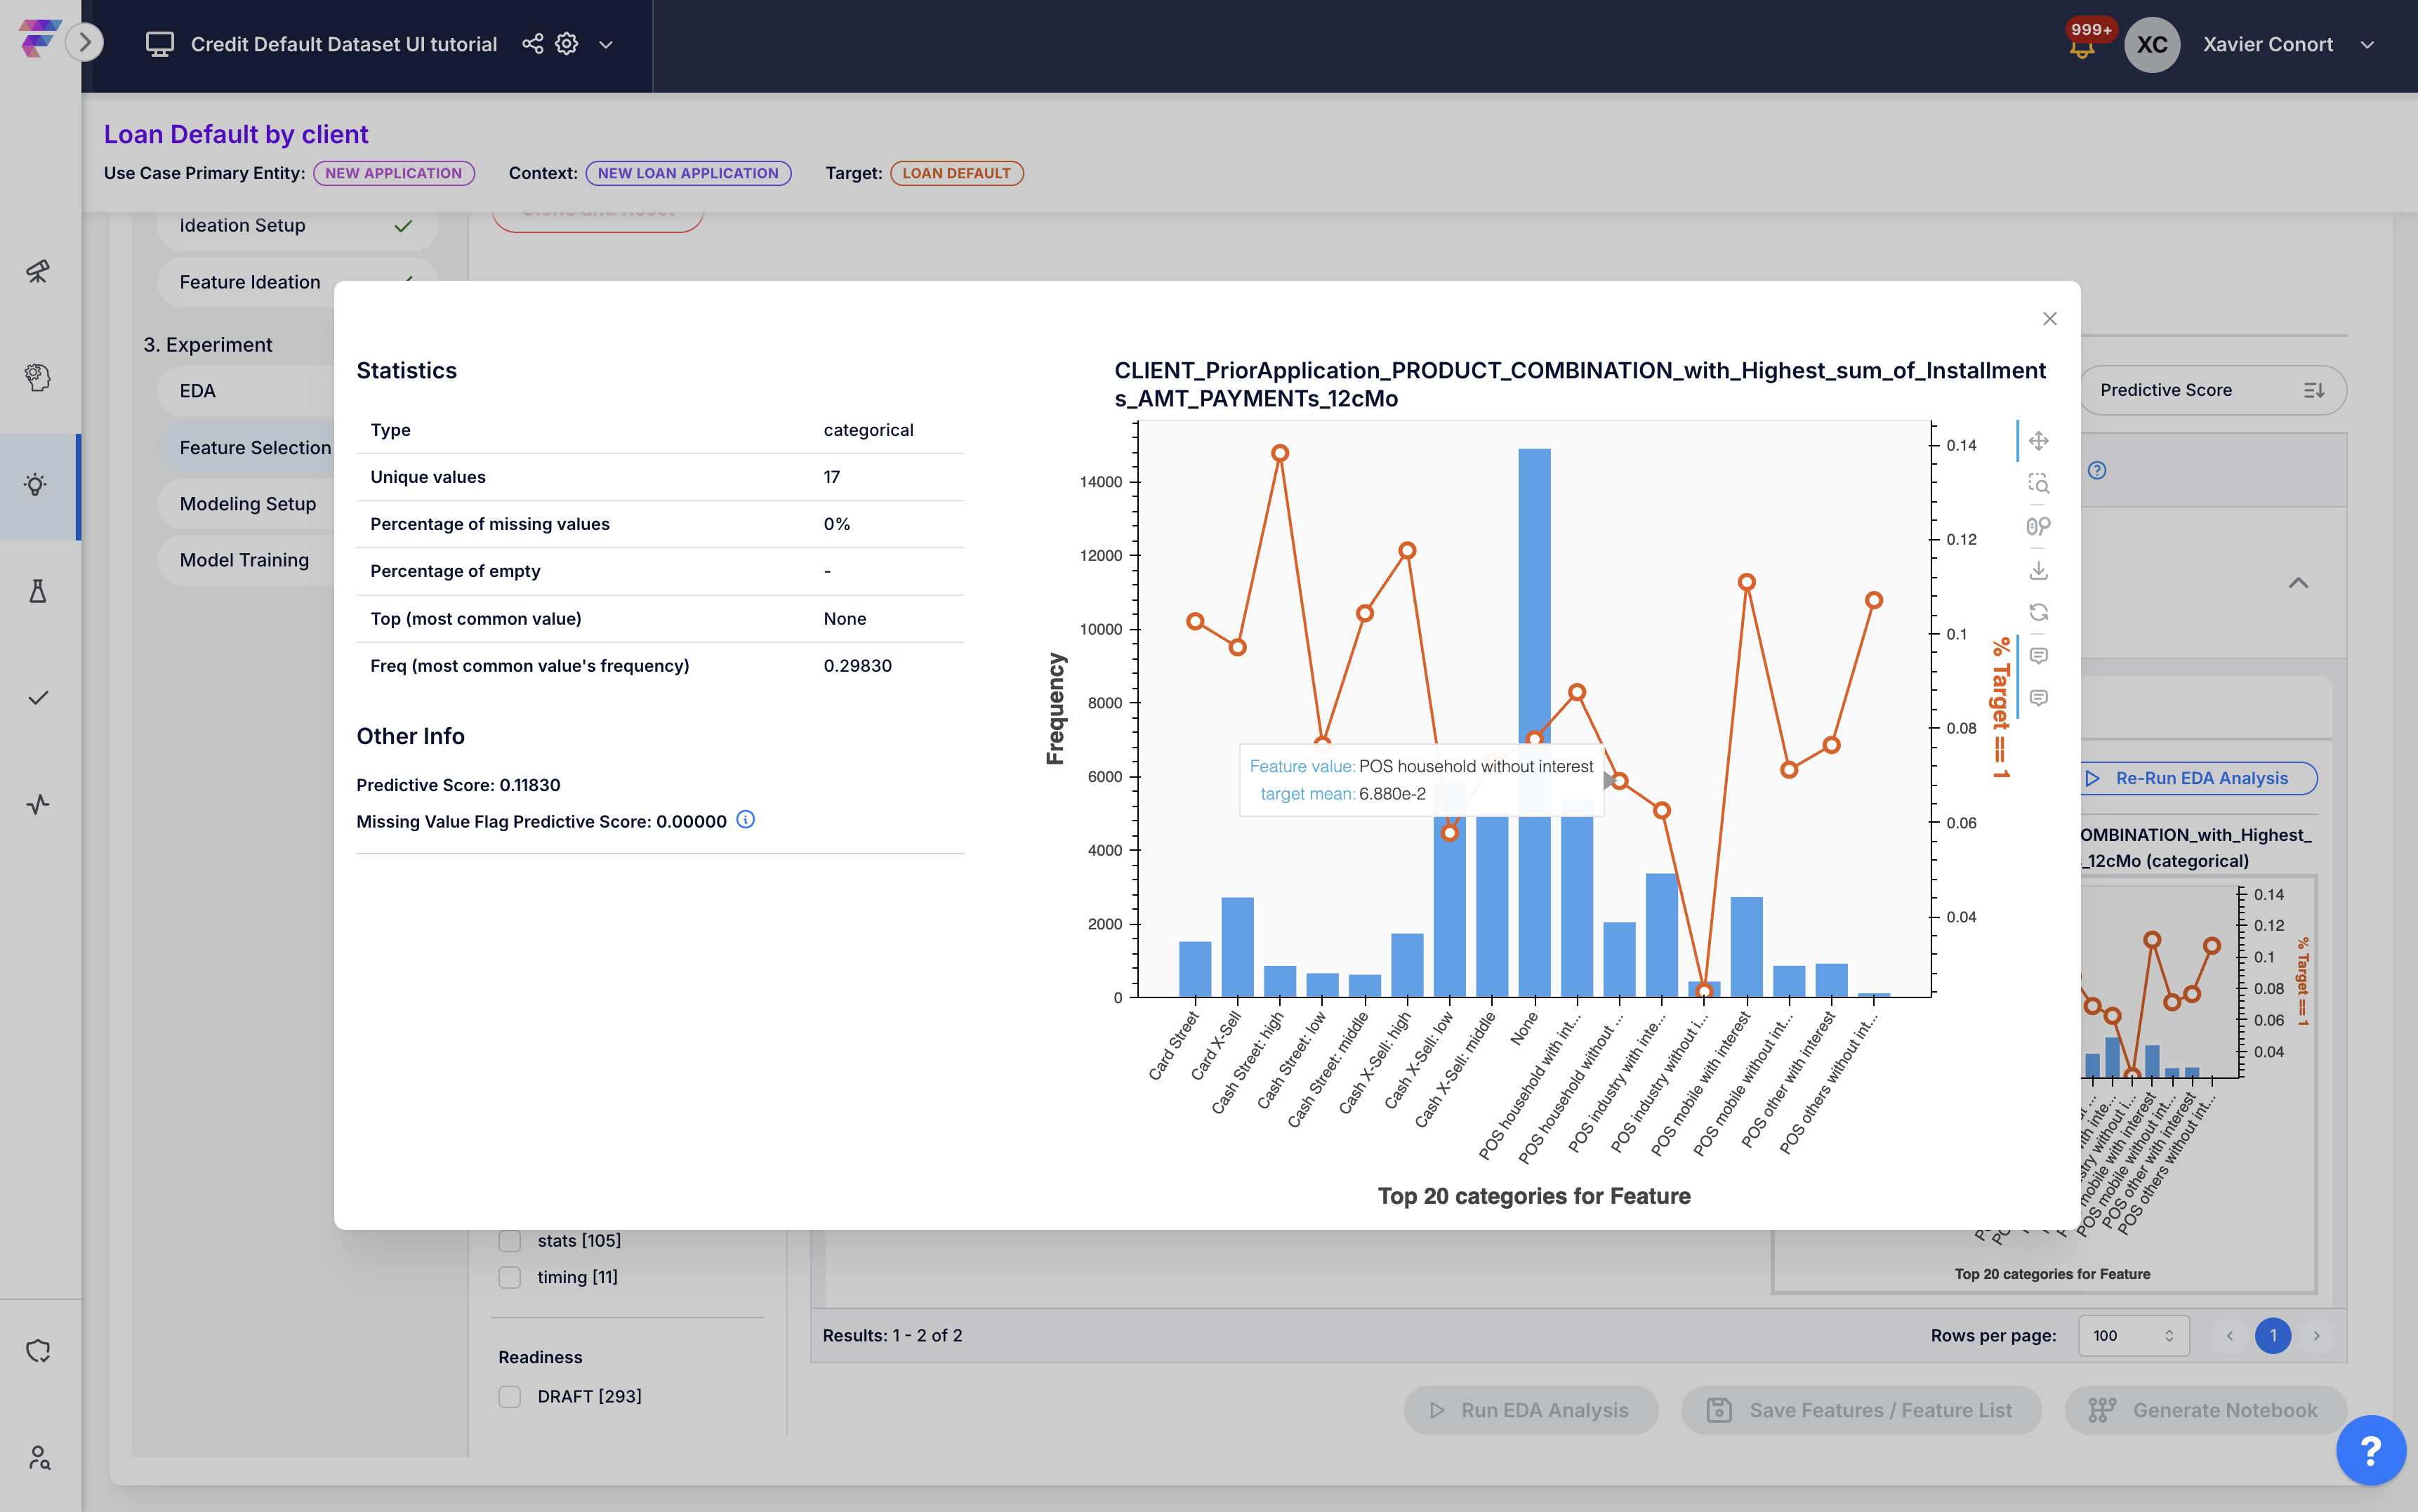Expand the Xavier Conort user menu
This screenshot has height=1512, width=2418.
[x=2367, y=45]
